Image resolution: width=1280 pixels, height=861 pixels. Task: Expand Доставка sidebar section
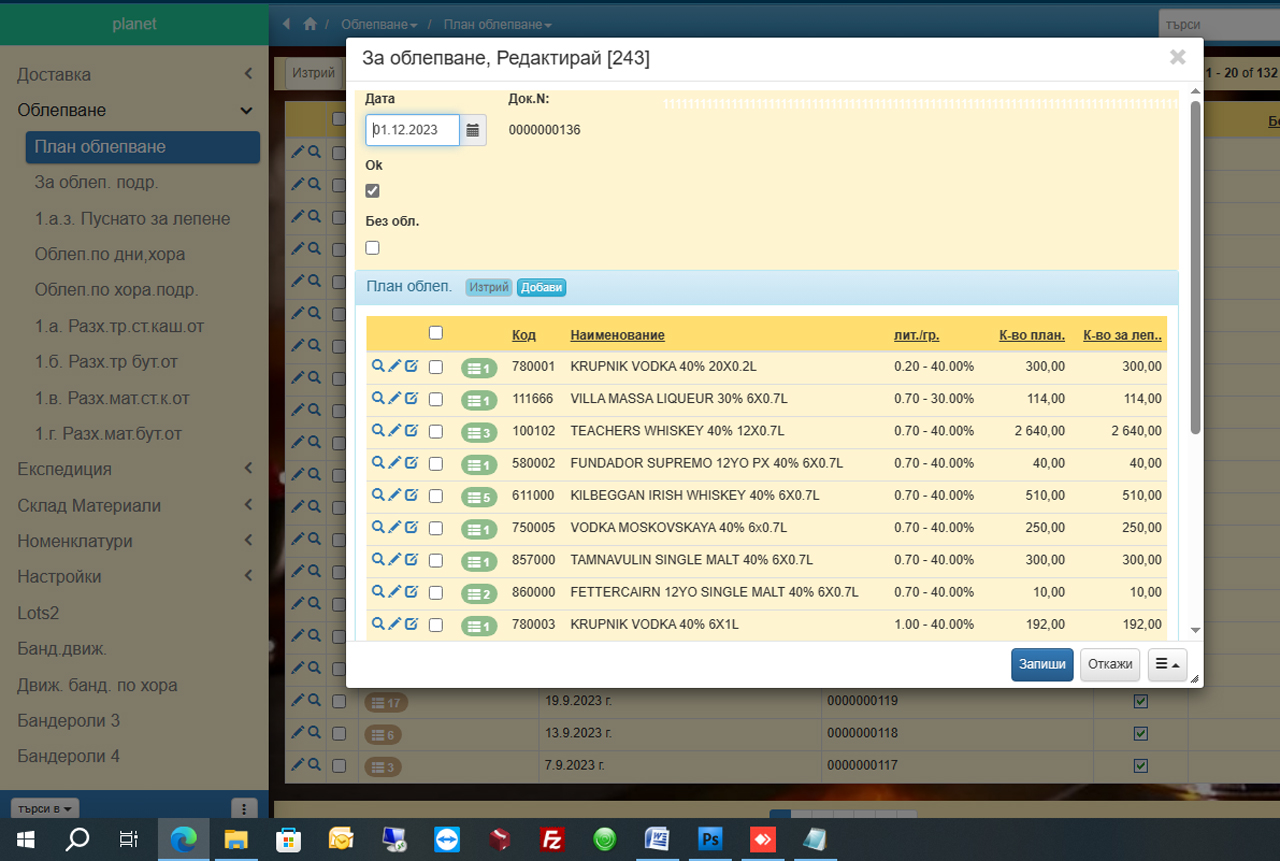tap(134, 74)
